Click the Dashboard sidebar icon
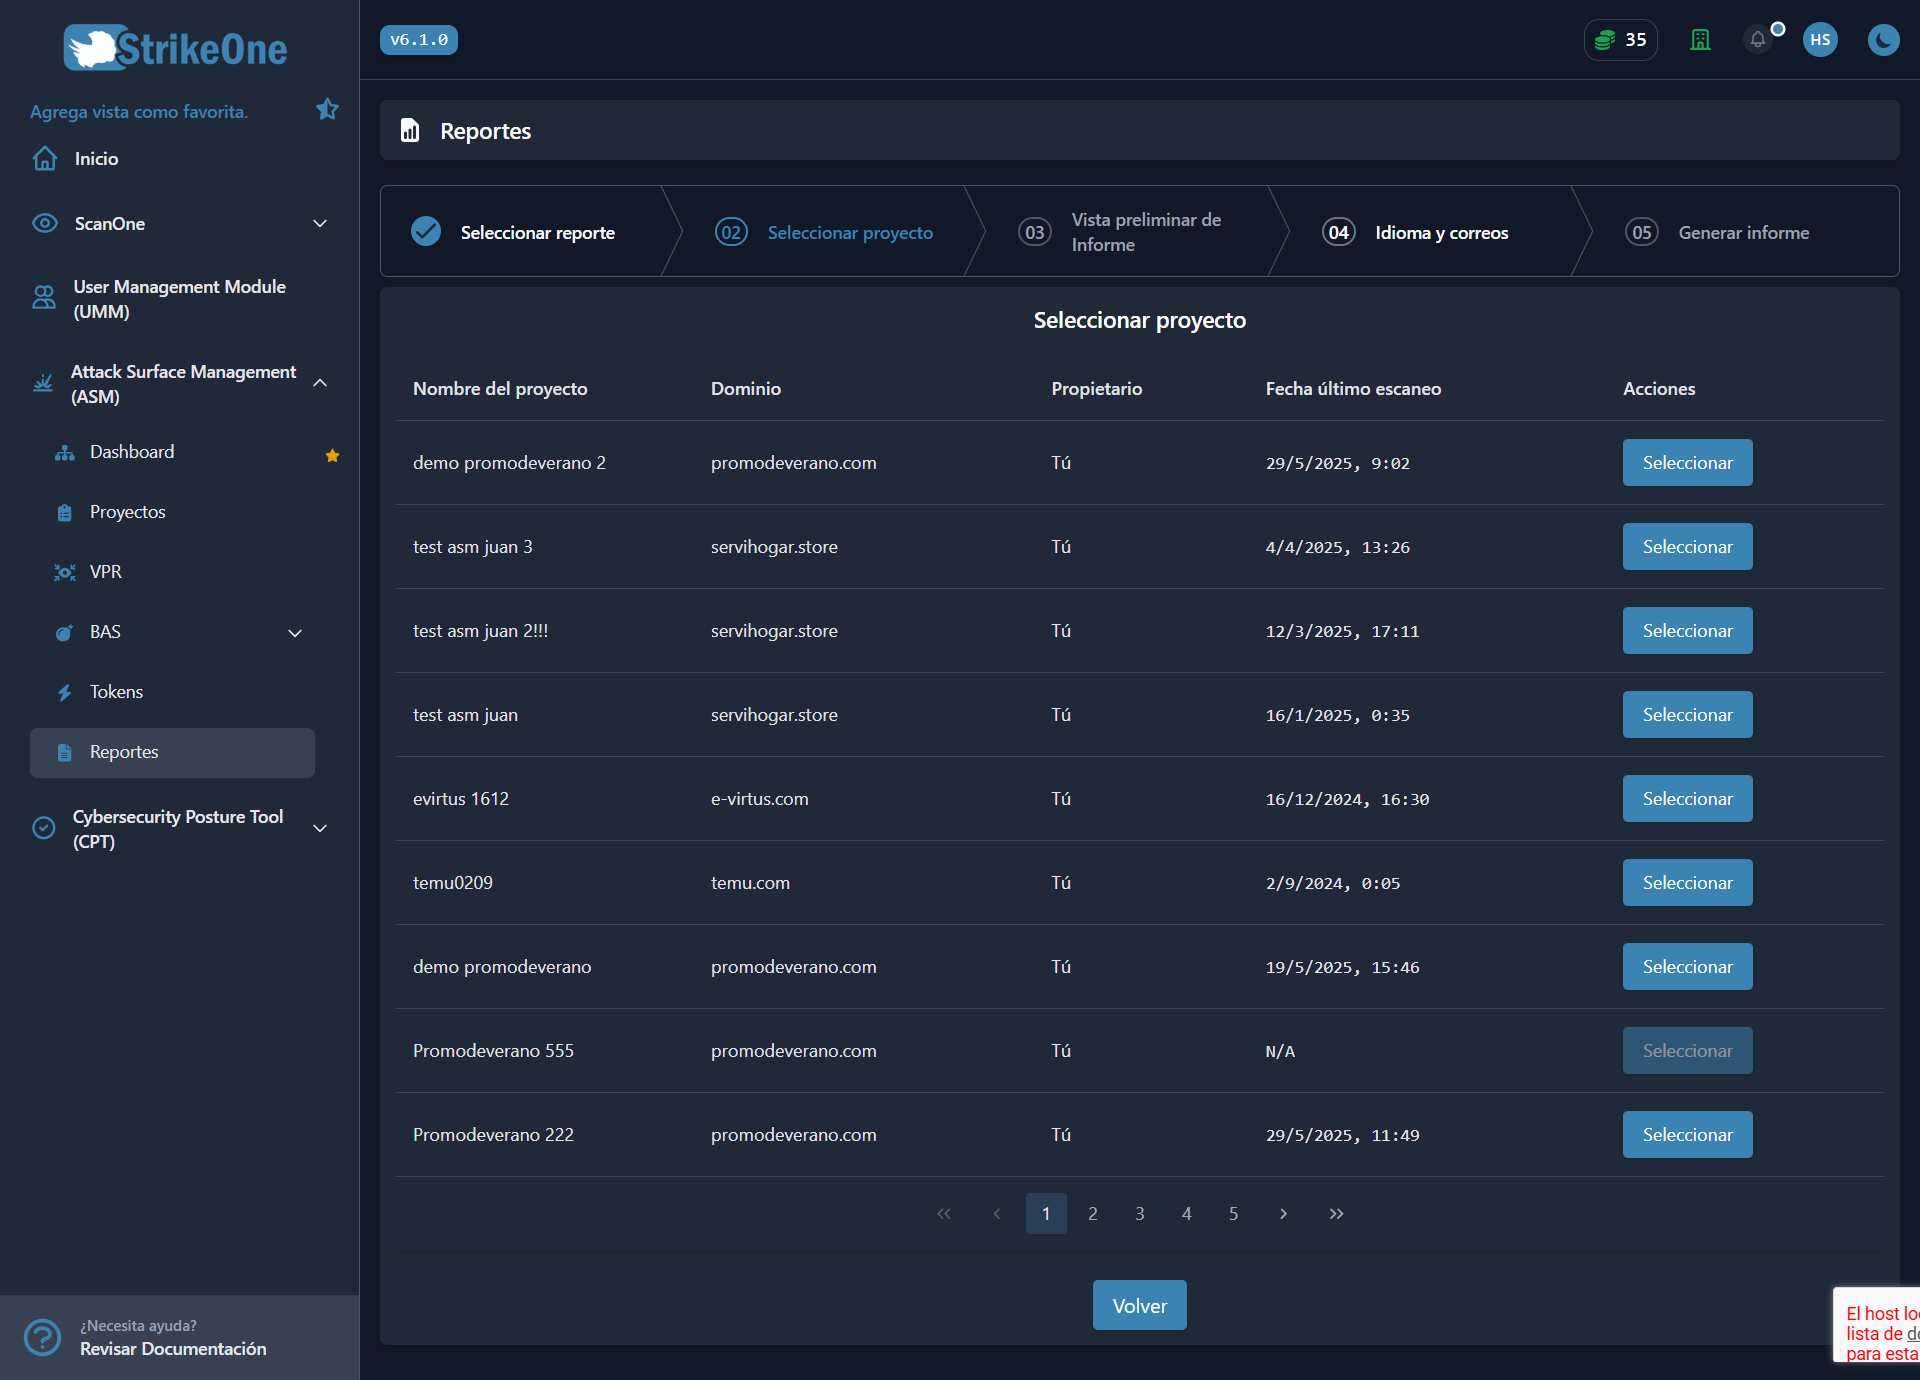 click(65, 452)
